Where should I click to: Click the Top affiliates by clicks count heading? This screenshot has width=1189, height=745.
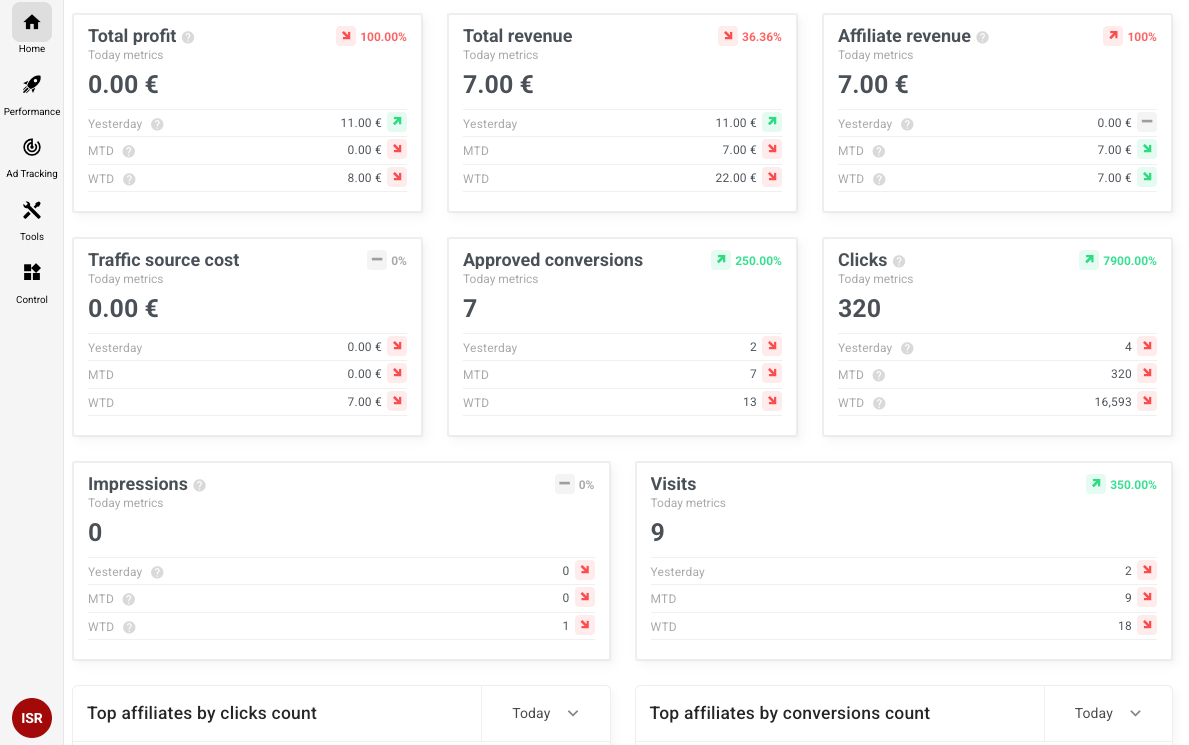pyautogui.click(x=202, y=713)
